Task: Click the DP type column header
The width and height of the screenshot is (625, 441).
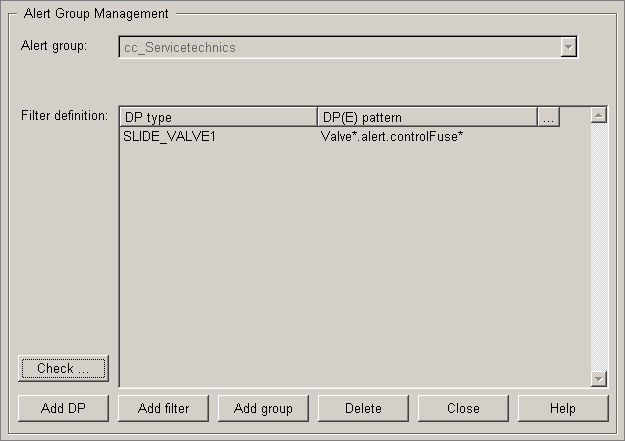Action: (217, 117)
